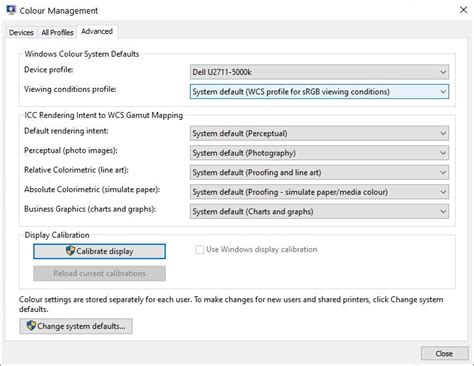Tick Use Windows display calibration checkbox

200,250
